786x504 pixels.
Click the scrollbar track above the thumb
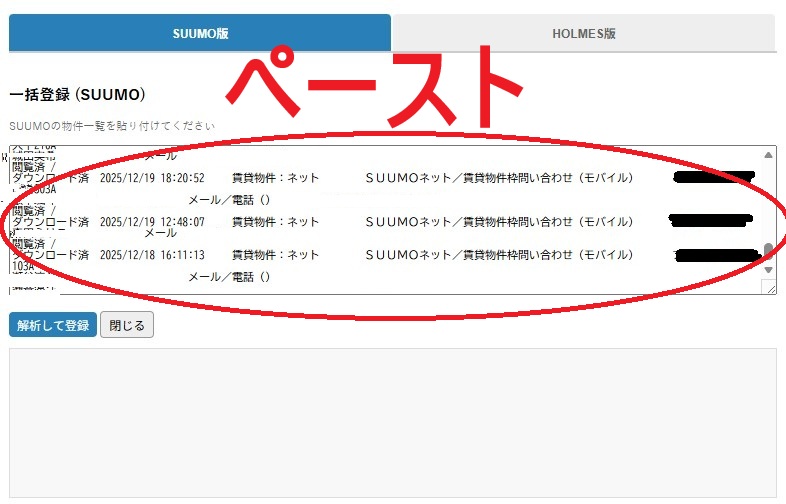point(768,200)
